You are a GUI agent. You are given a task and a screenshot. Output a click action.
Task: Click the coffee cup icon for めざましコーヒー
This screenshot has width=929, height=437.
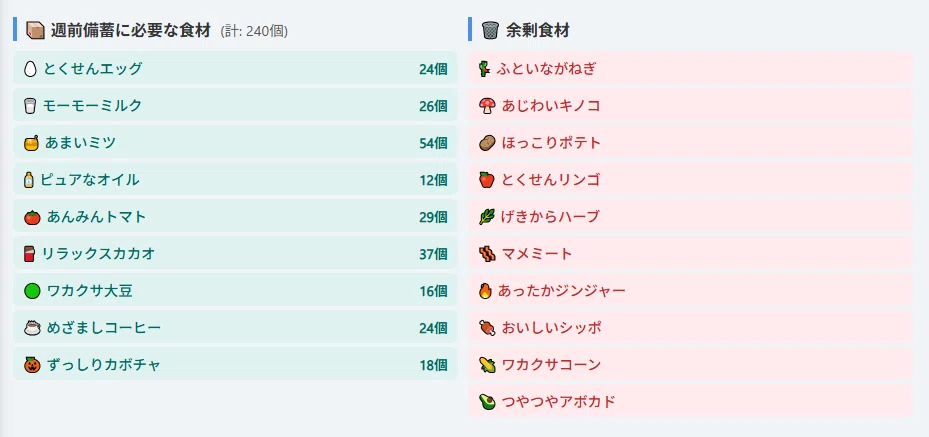click(32, 328)
